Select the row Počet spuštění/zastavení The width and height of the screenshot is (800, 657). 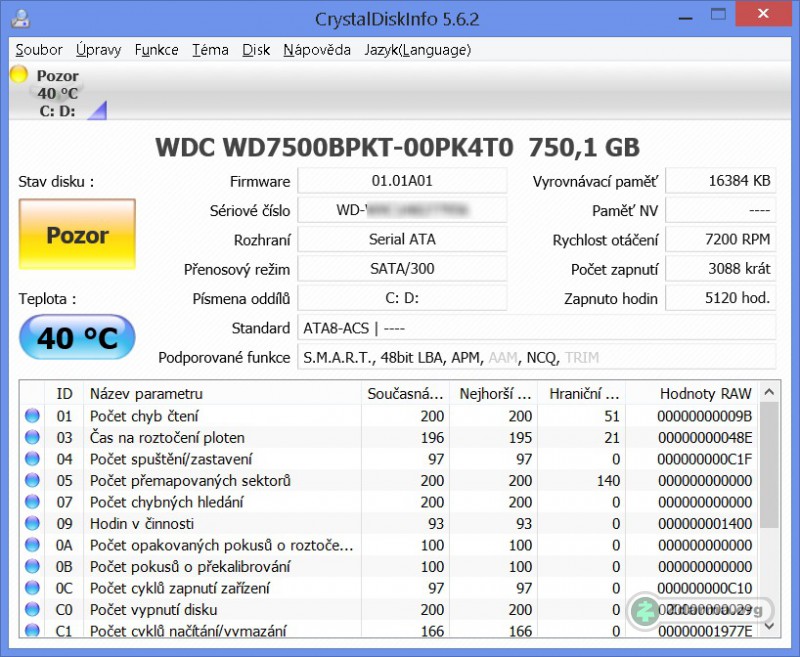389,459
